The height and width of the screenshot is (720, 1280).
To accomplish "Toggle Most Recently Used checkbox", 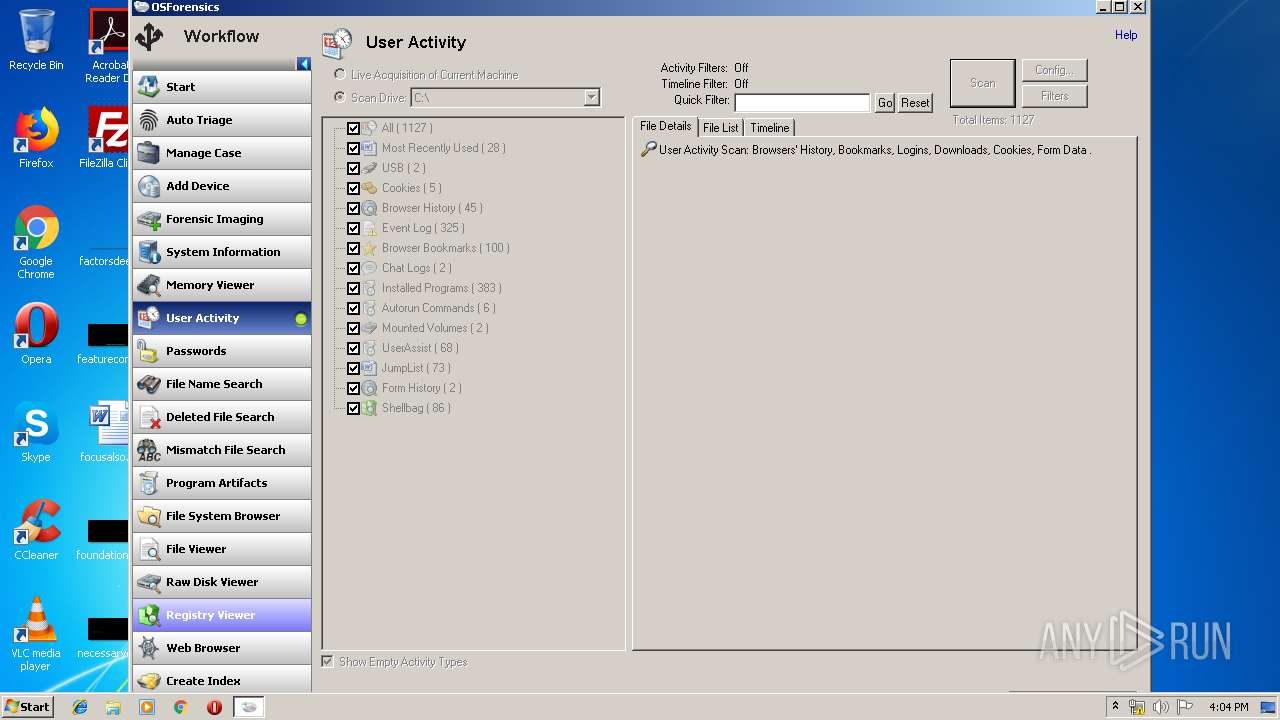I will (353, 148).
